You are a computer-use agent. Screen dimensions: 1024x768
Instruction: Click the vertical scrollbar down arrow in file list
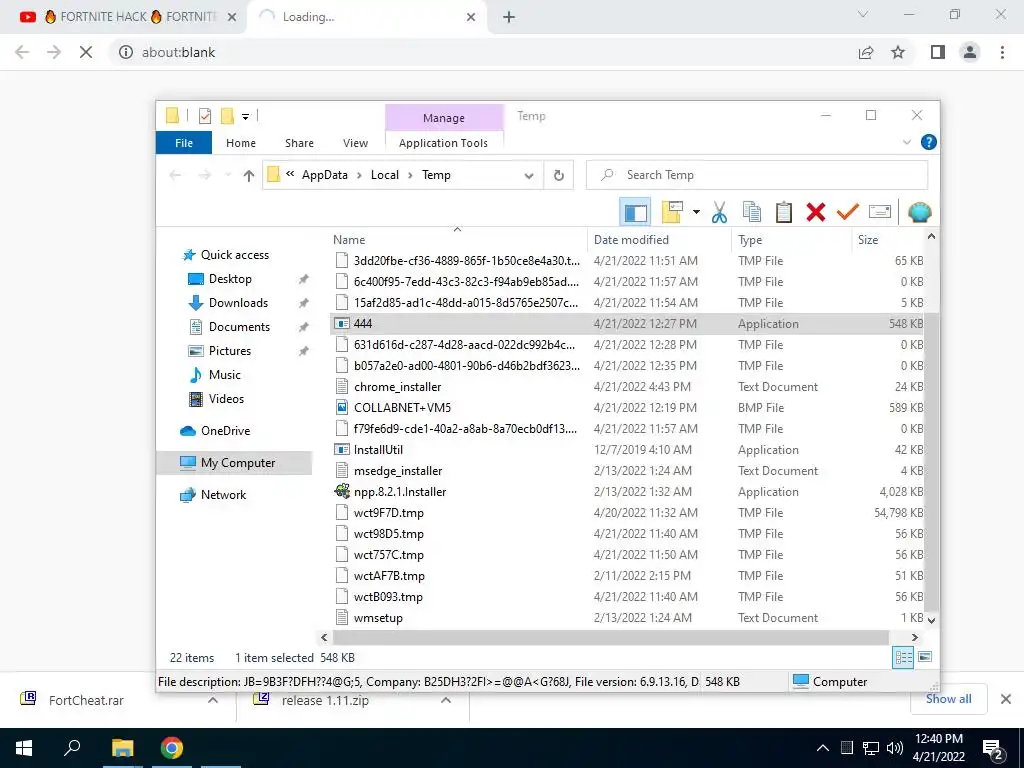(x=931, y=620)
